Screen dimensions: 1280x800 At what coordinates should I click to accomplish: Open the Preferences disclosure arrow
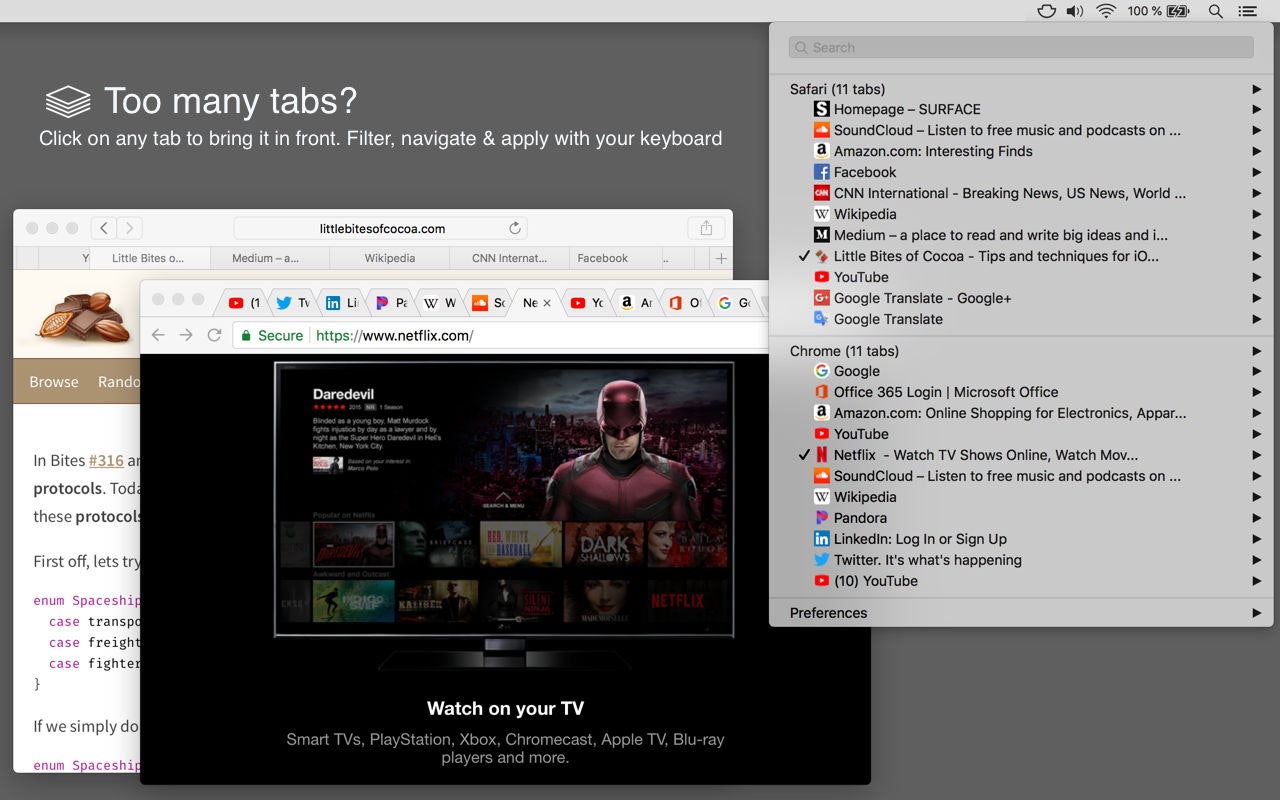pyautogui.click(x=1257, y=612)
